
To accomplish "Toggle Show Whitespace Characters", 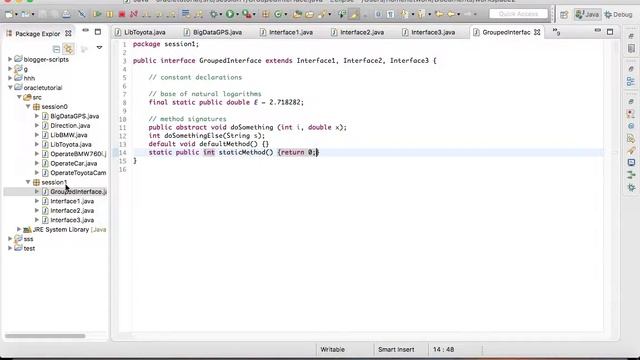I will [x=390, y=14].
